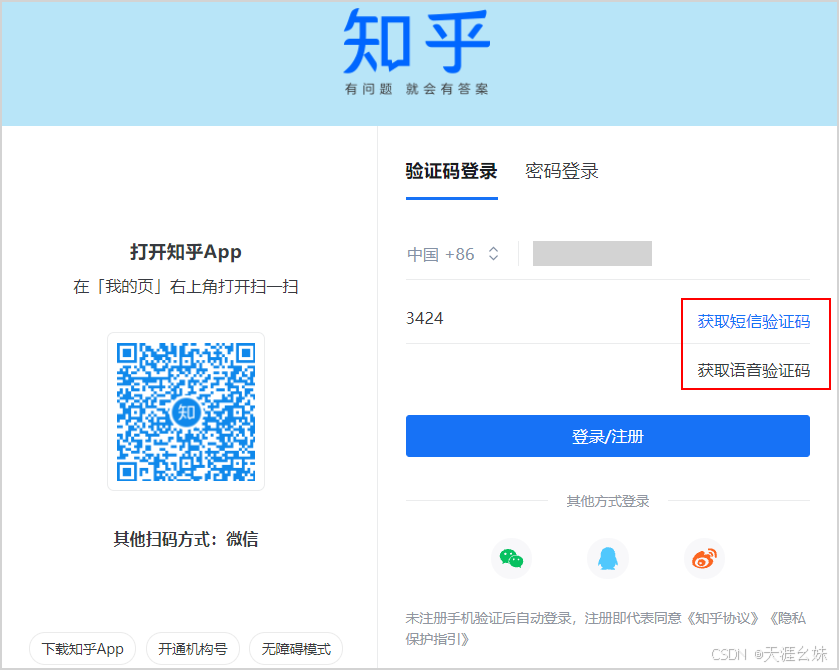Click 下载知乎App button

point(82,649)
